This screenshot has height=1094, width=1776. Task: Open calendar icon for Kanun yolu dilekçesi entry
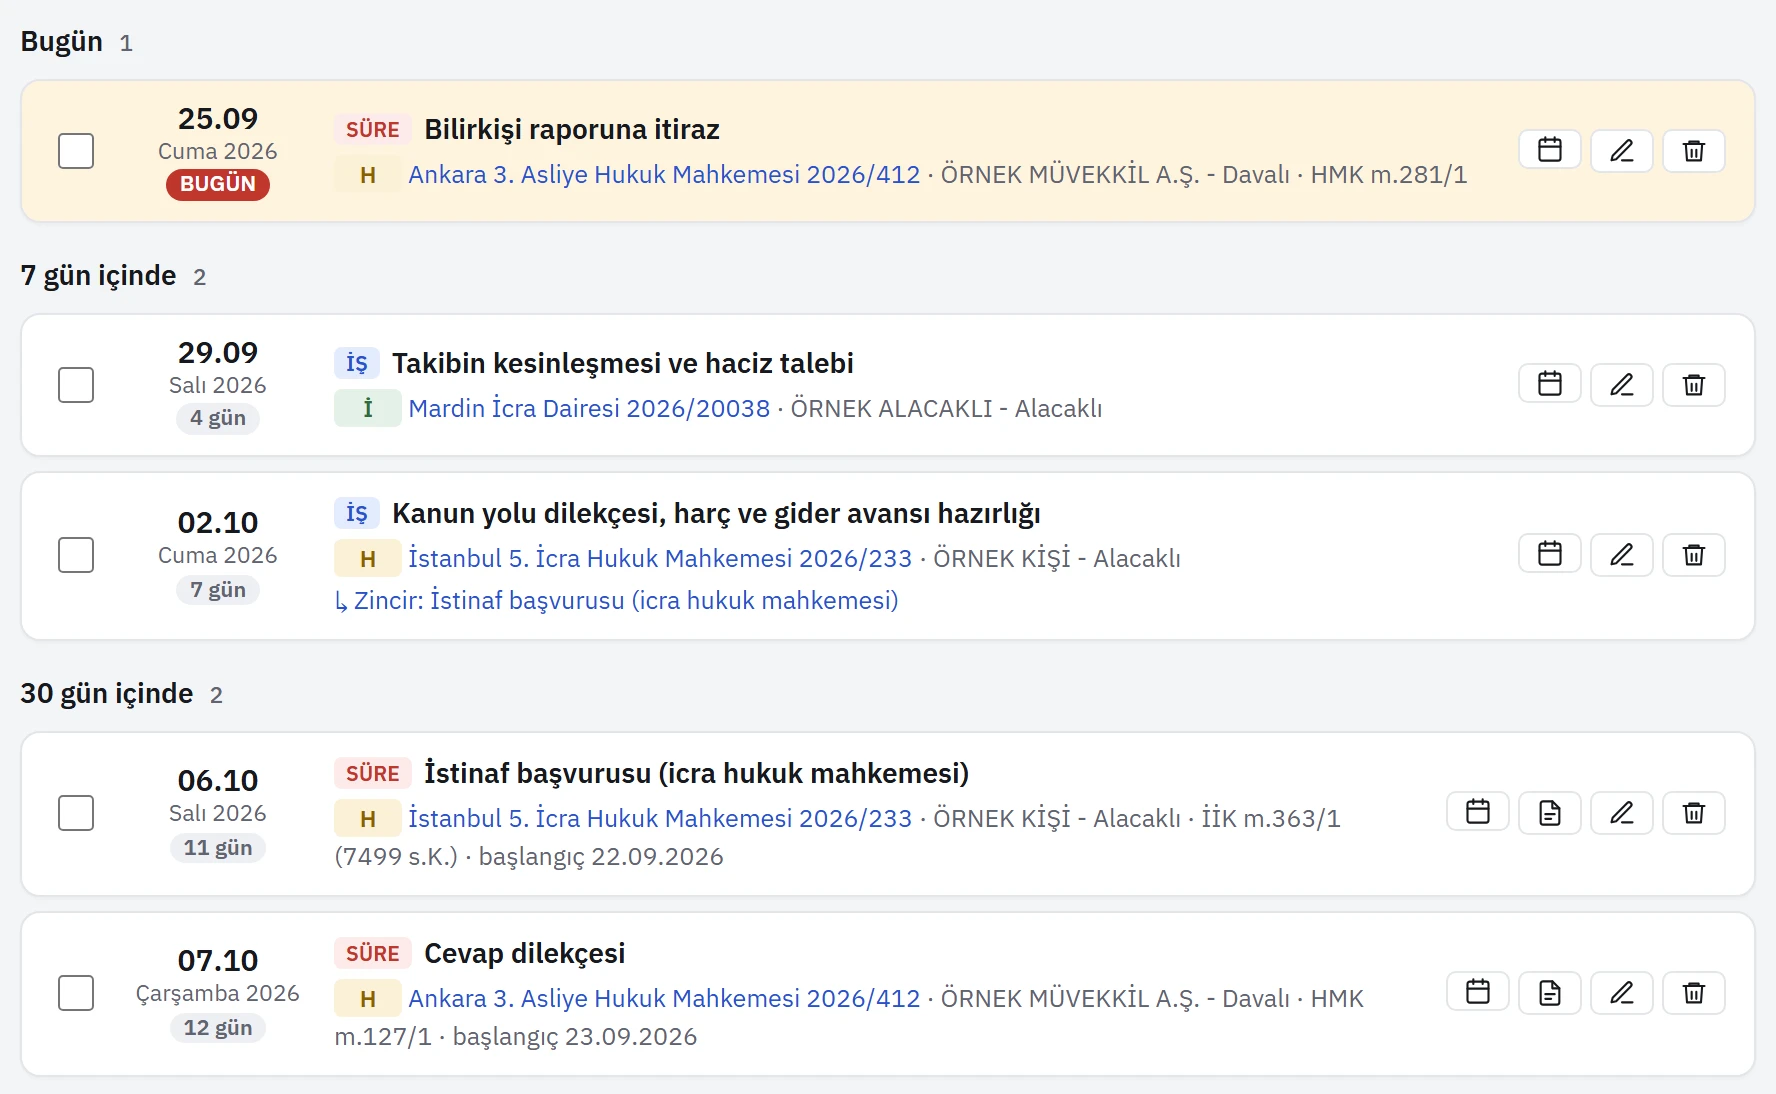(x=1549, y=555)
